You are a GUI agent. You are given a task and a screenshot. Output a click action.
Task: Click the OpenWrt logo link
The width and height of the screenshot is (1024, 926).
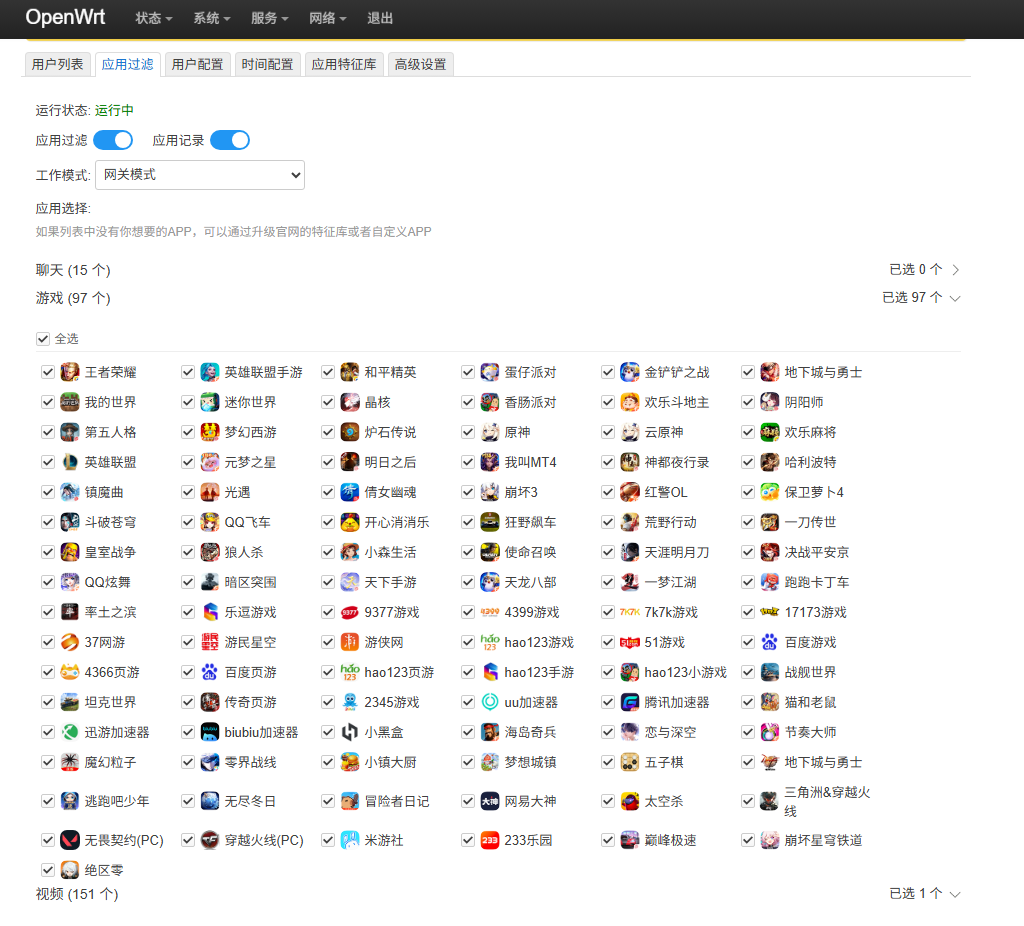[x=65, y=17]
